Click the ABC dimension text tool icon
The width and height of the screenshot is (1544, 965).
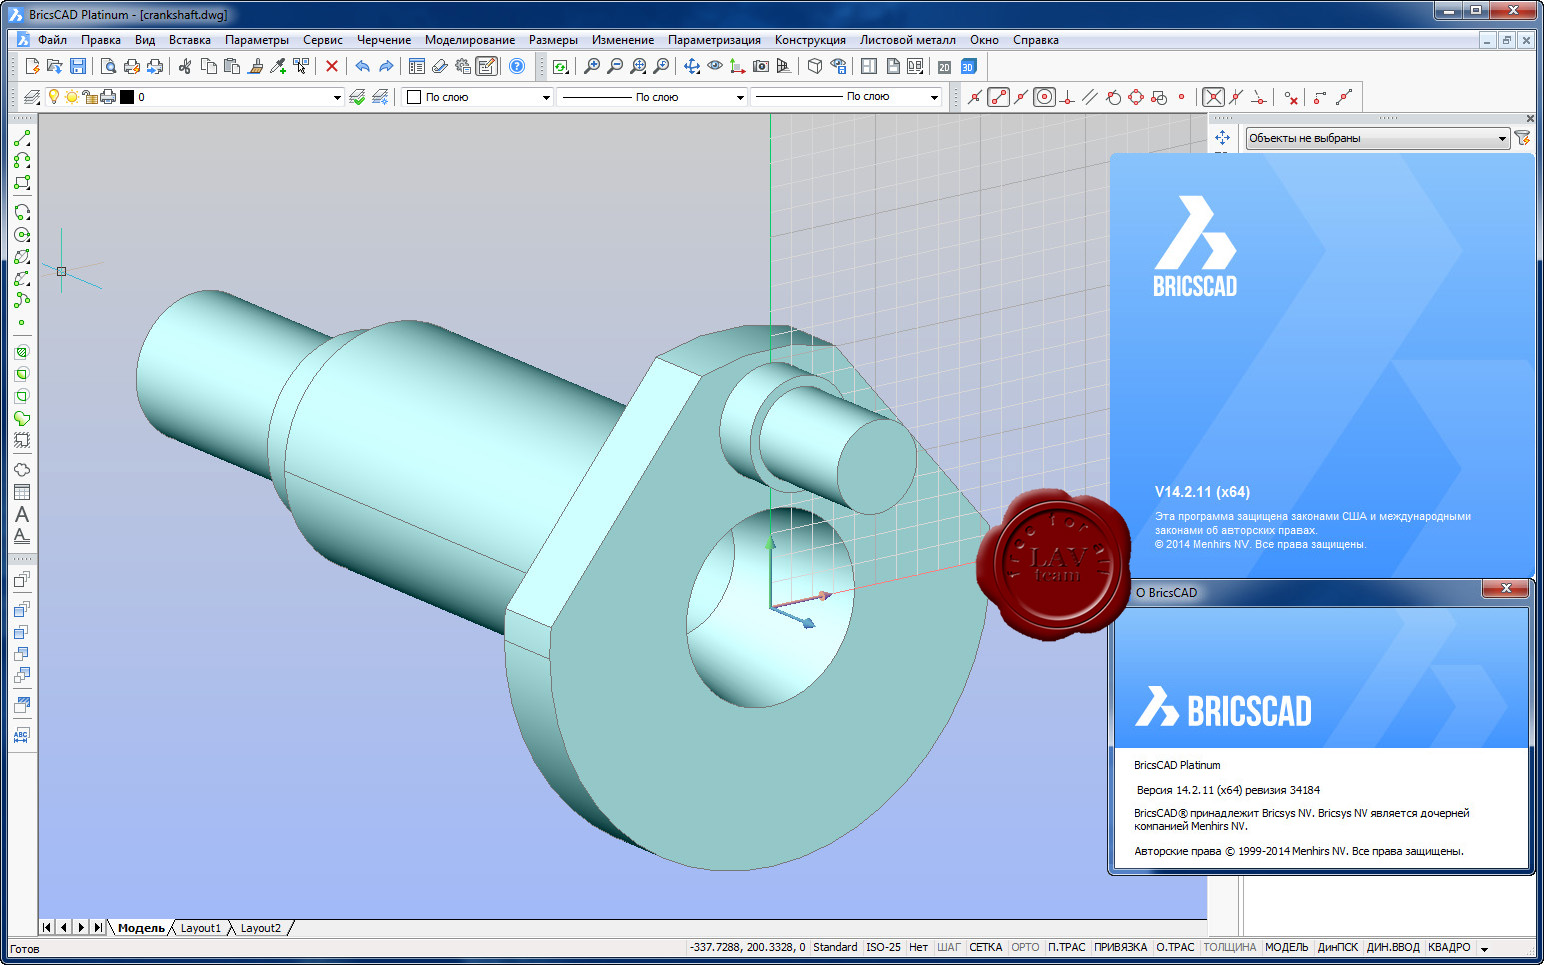[x=22, y=736]
